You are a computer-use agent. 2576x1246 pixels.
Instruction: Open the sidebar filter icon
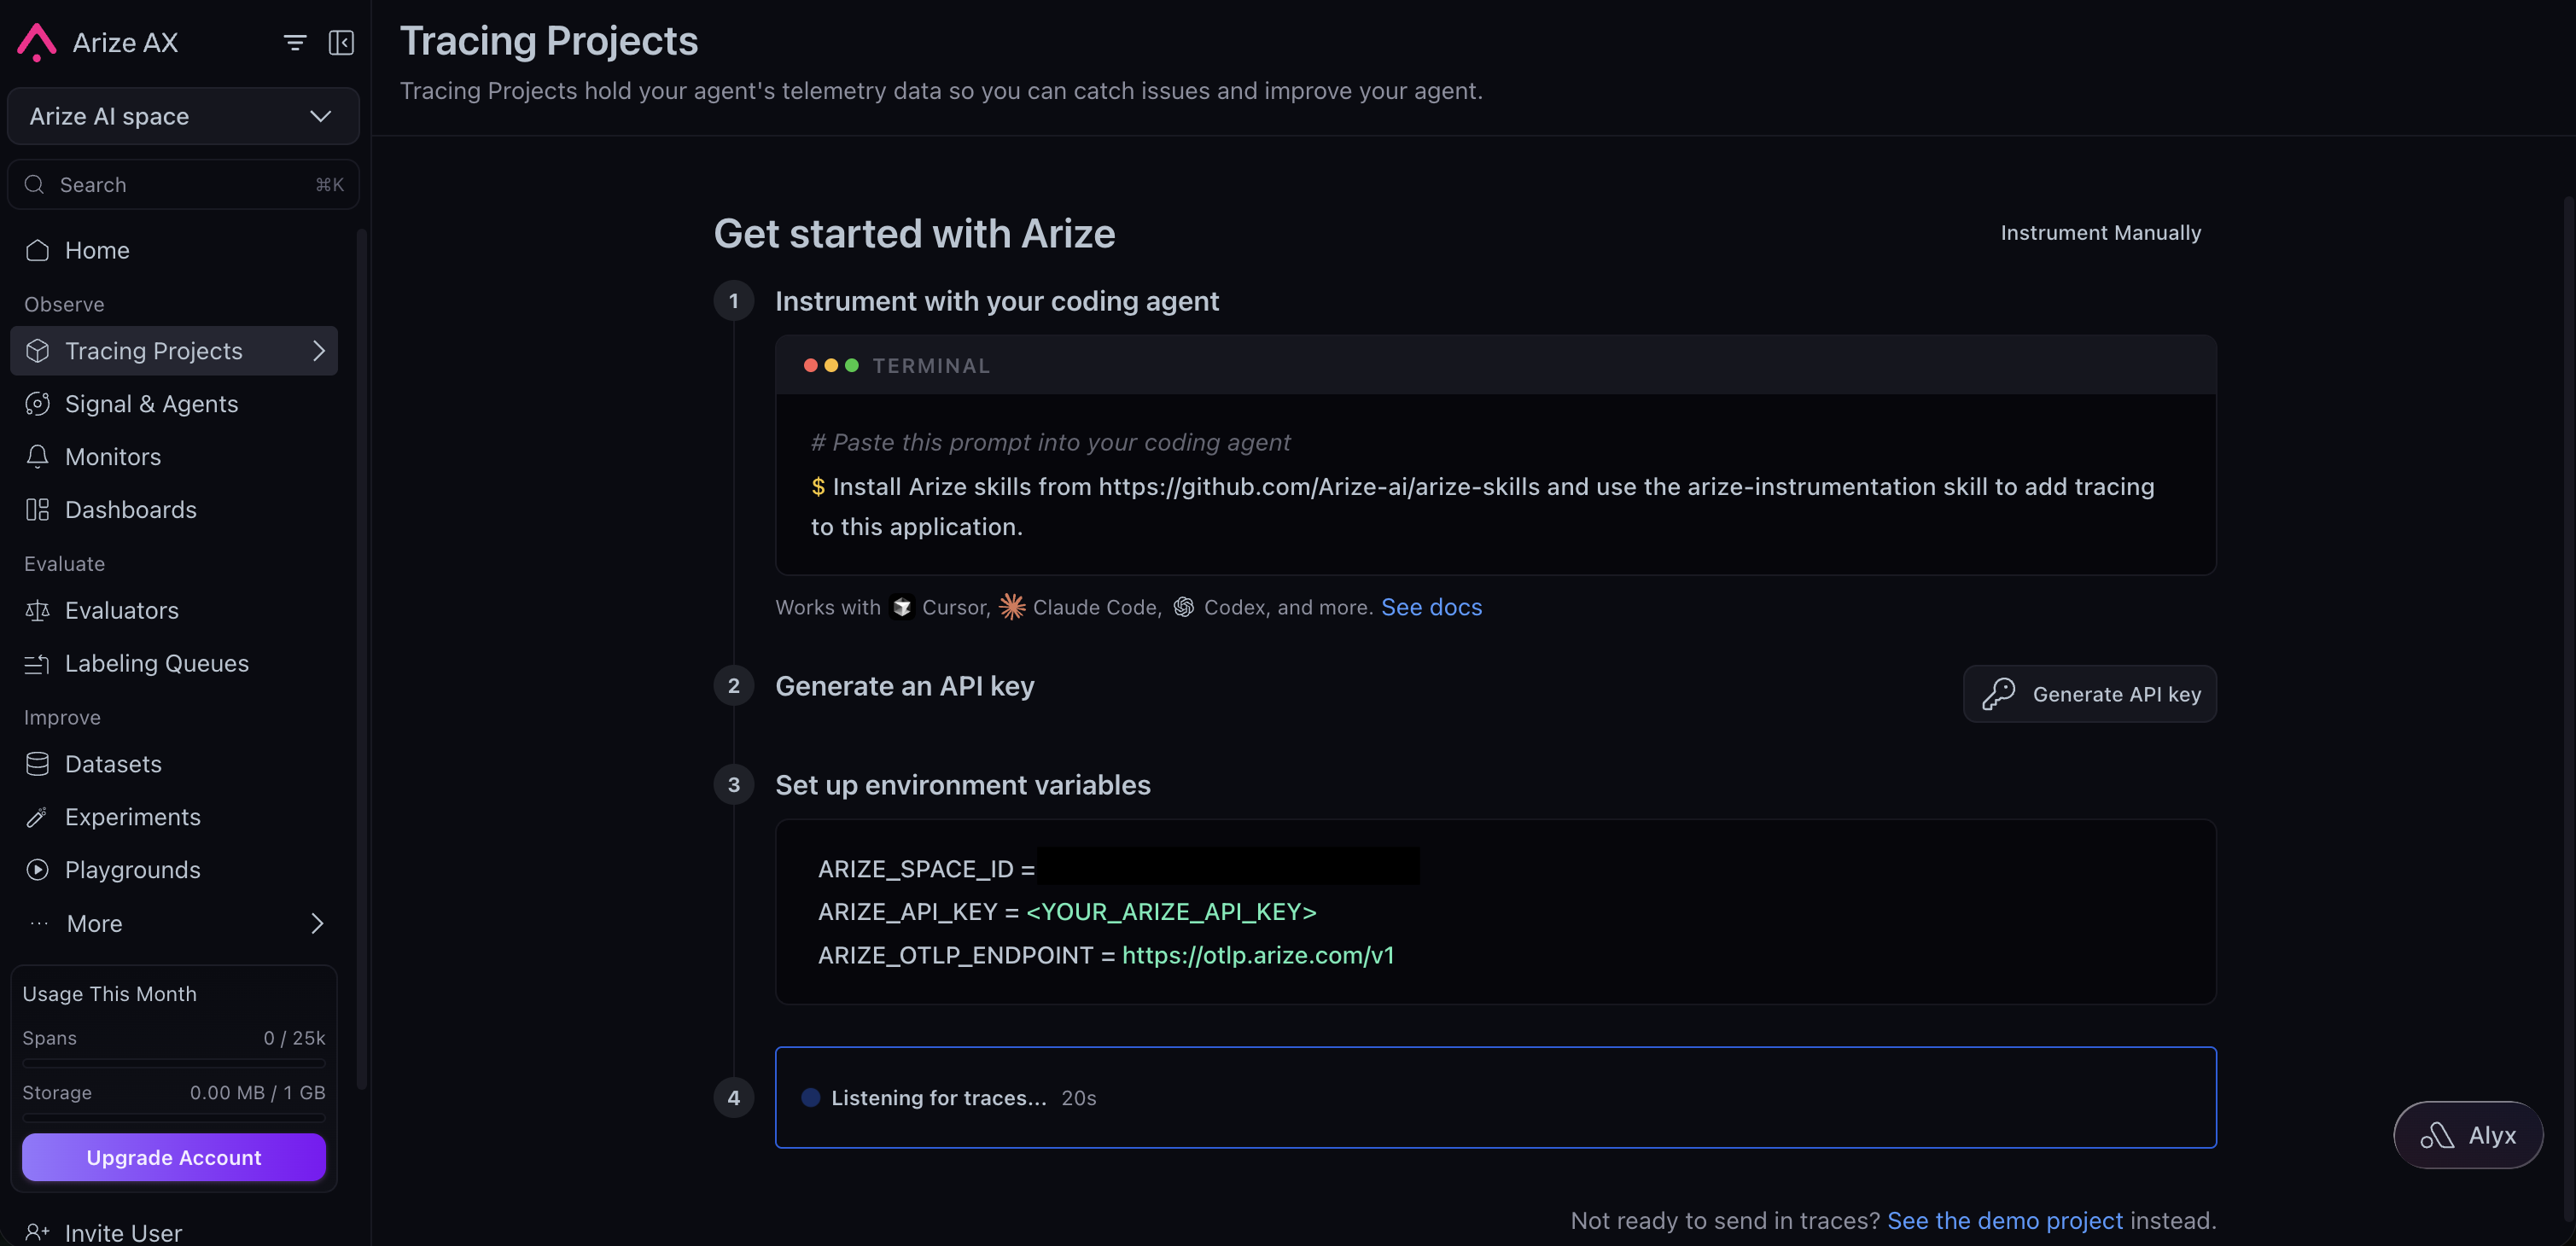(295, 43)
